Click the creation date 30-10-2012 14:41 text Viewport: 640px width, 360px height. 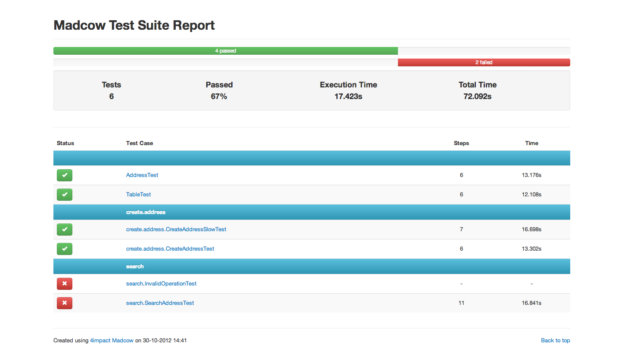click(164, 340)
